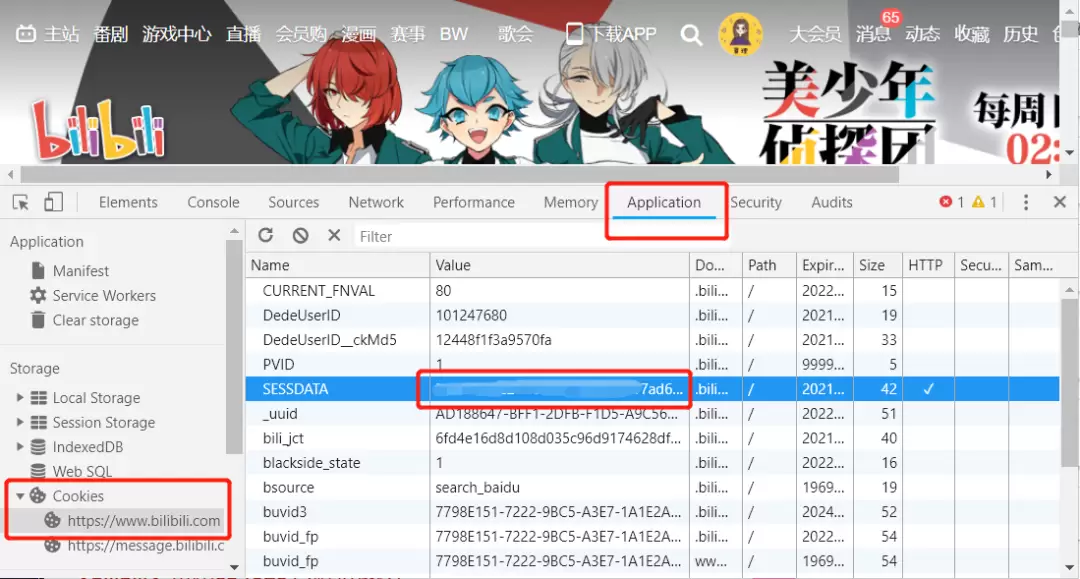Image resolution: width=1080 pixels, height=579 pixels.
Task: Switch to the Elements tab
Action: pyautogui.click(x=128, y=202)
